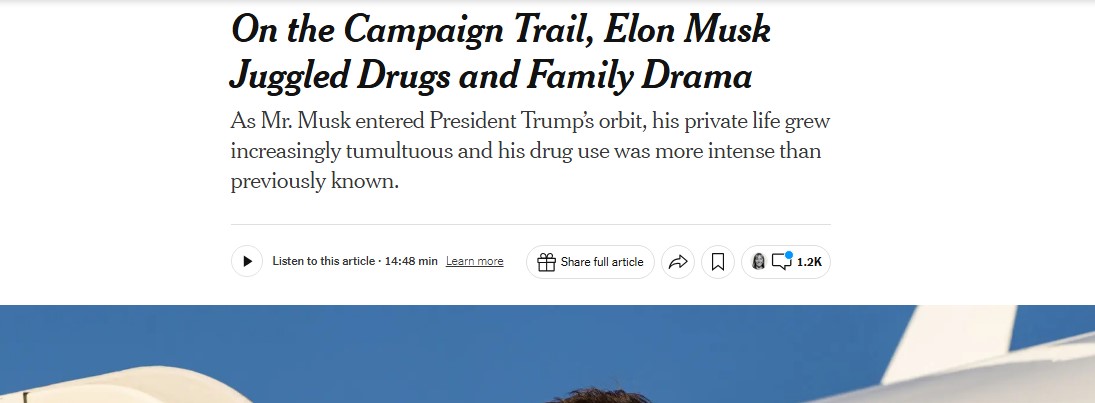This screenshot has width=1095, height=403.
Task: Click the phrase previously known in the summary
Action: point(314,183)
